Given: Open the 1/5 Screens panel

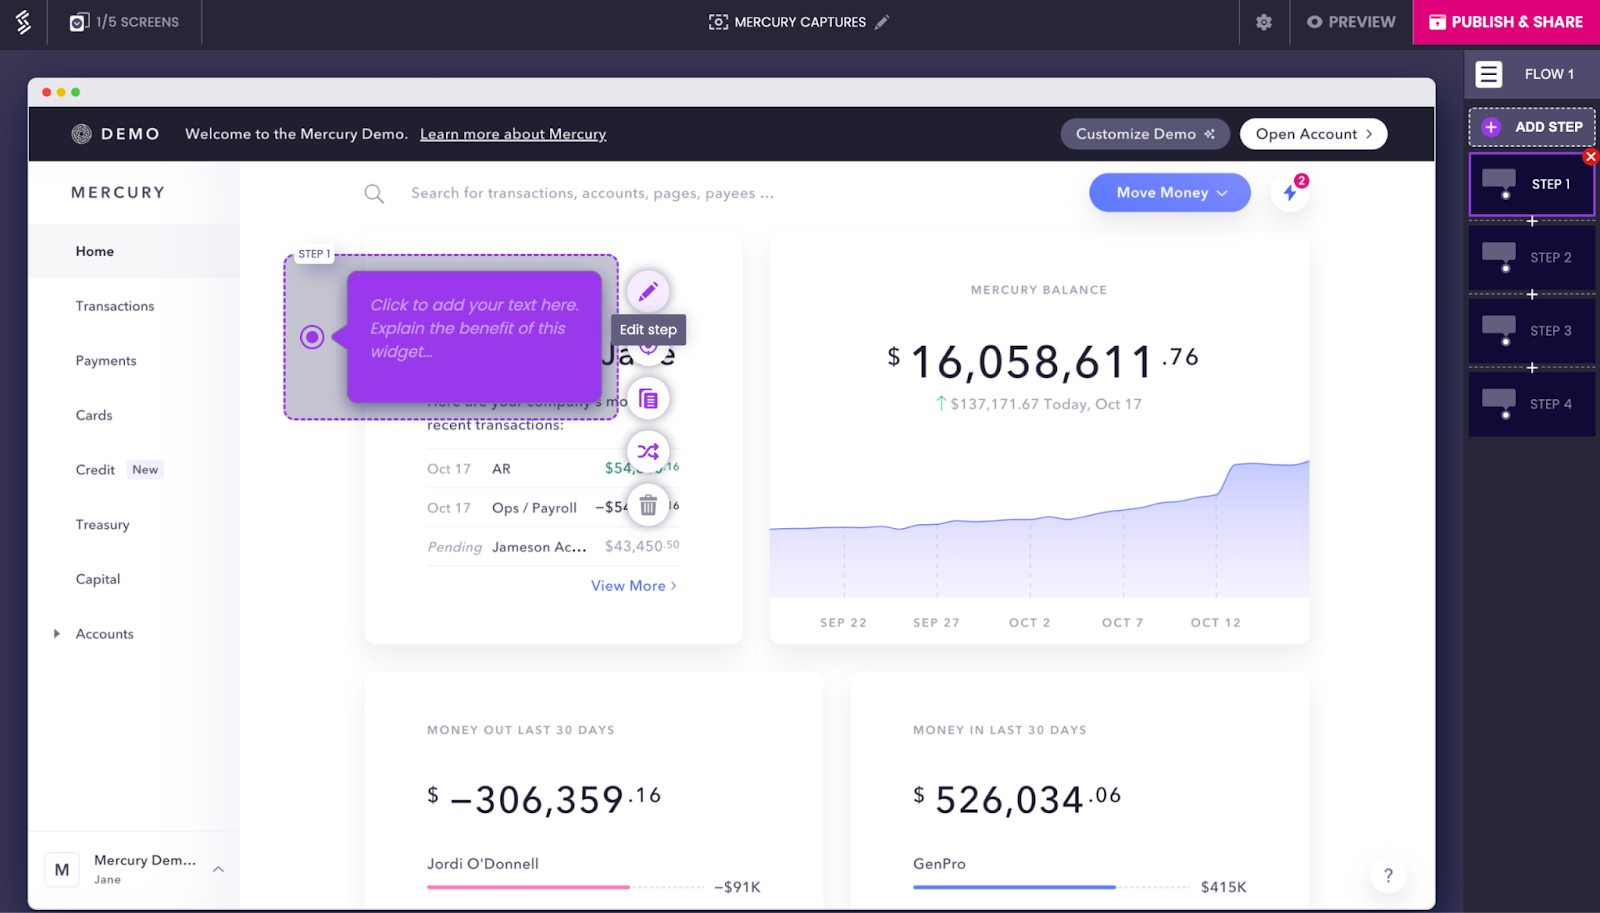Looking at the screenshot, I should (x=124, y=22).
